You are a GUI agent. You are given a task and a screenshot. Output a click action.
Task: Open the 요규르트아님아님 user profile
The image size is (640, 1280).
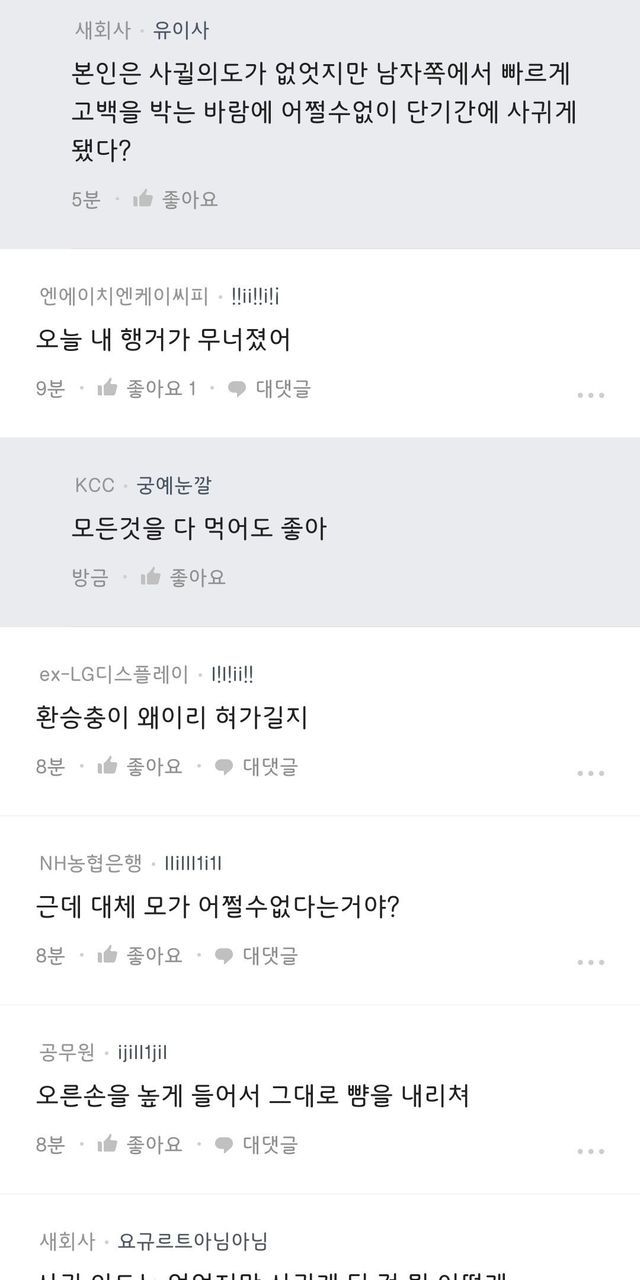click(x=192, y=1241)
